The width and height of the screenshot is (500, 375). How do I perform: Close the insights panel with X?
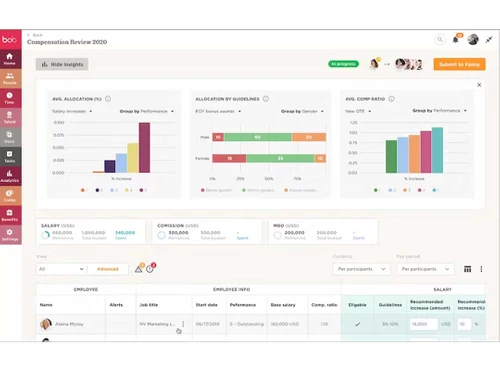[479, 85]
